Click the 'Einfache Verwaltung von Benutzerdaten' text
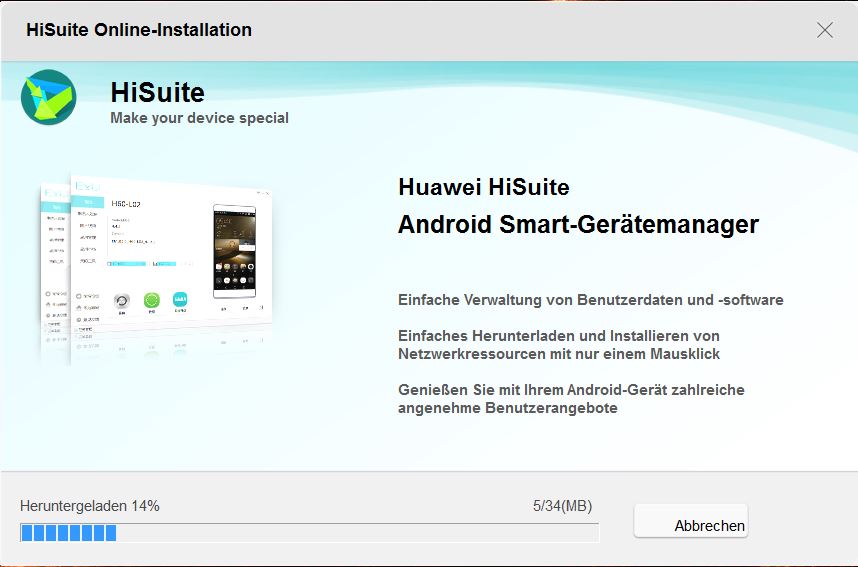The height and width of the screenshot is (567, 858). coord(590,300)
